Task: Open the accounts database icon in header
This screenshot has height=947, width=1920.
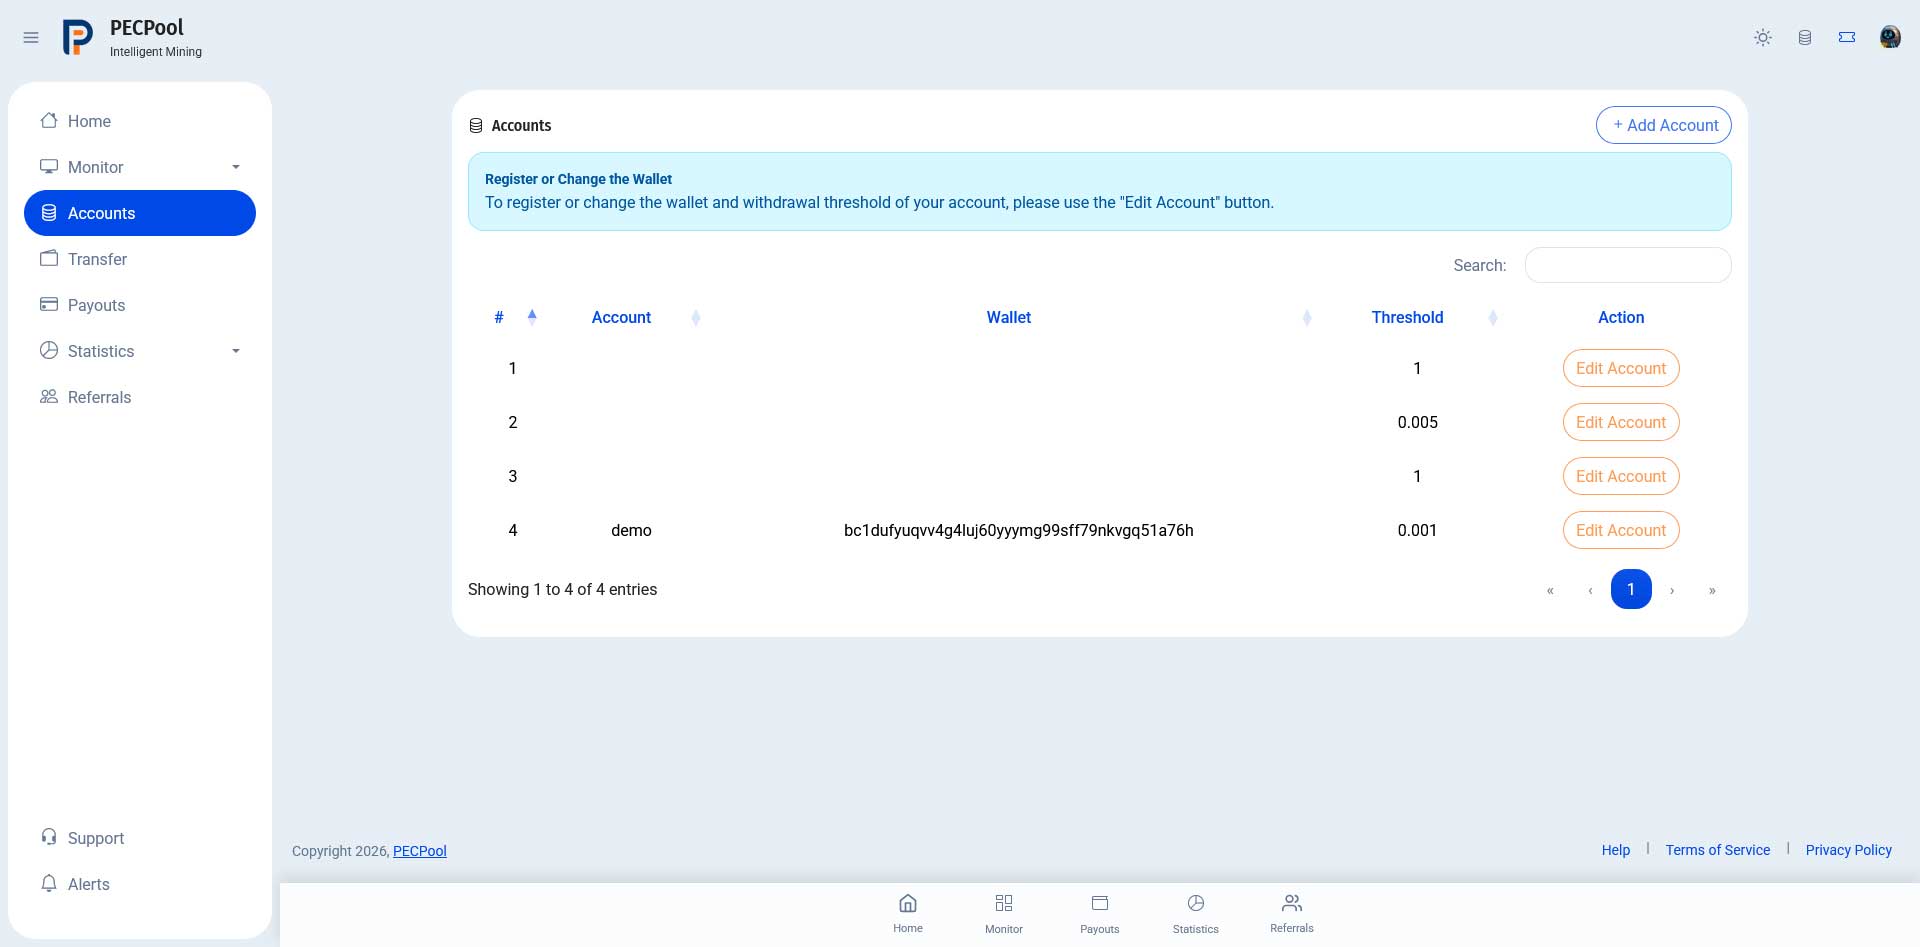Action: pyautogui.click(x=1805, y=38)
